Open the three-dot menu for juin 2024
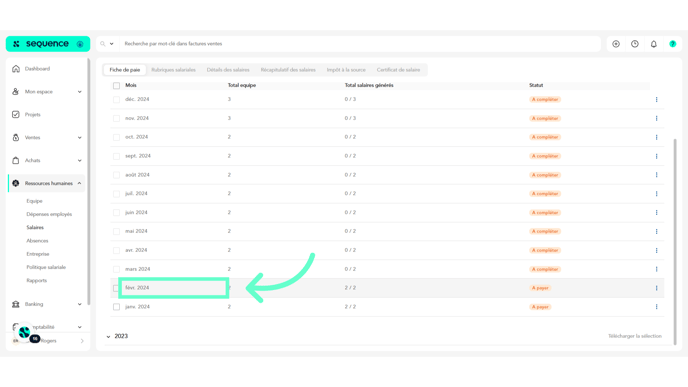The image size is (688, 387). (656, 212)
